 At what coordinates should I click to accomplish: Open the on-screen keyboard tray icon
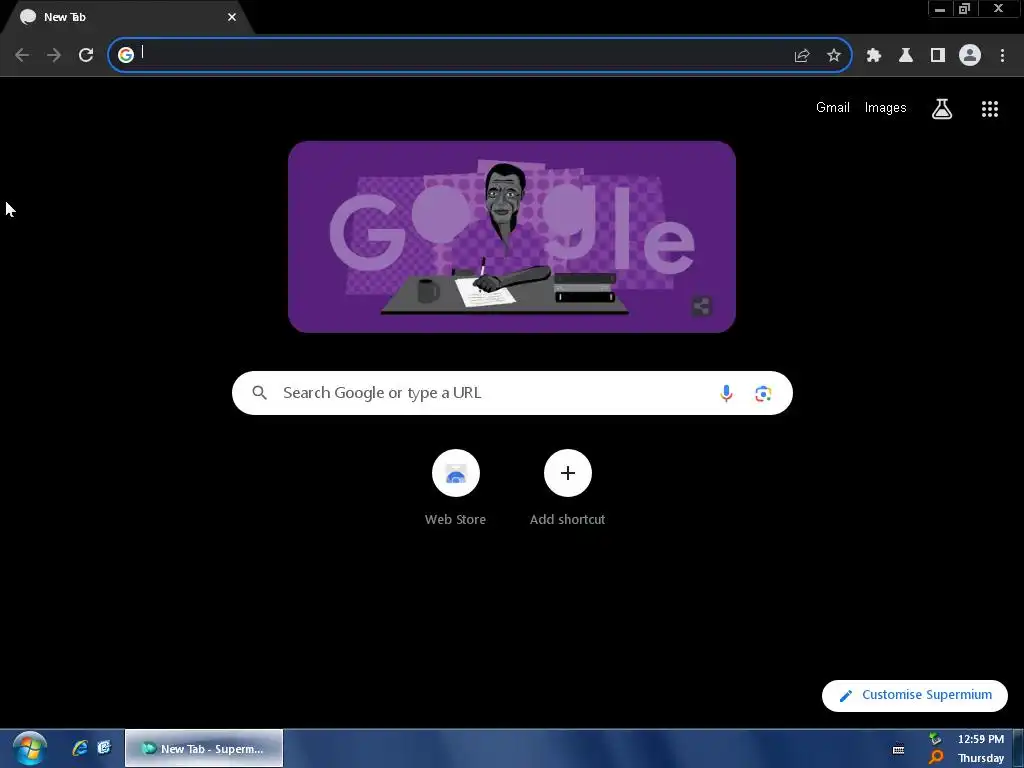tap(899, 750)
